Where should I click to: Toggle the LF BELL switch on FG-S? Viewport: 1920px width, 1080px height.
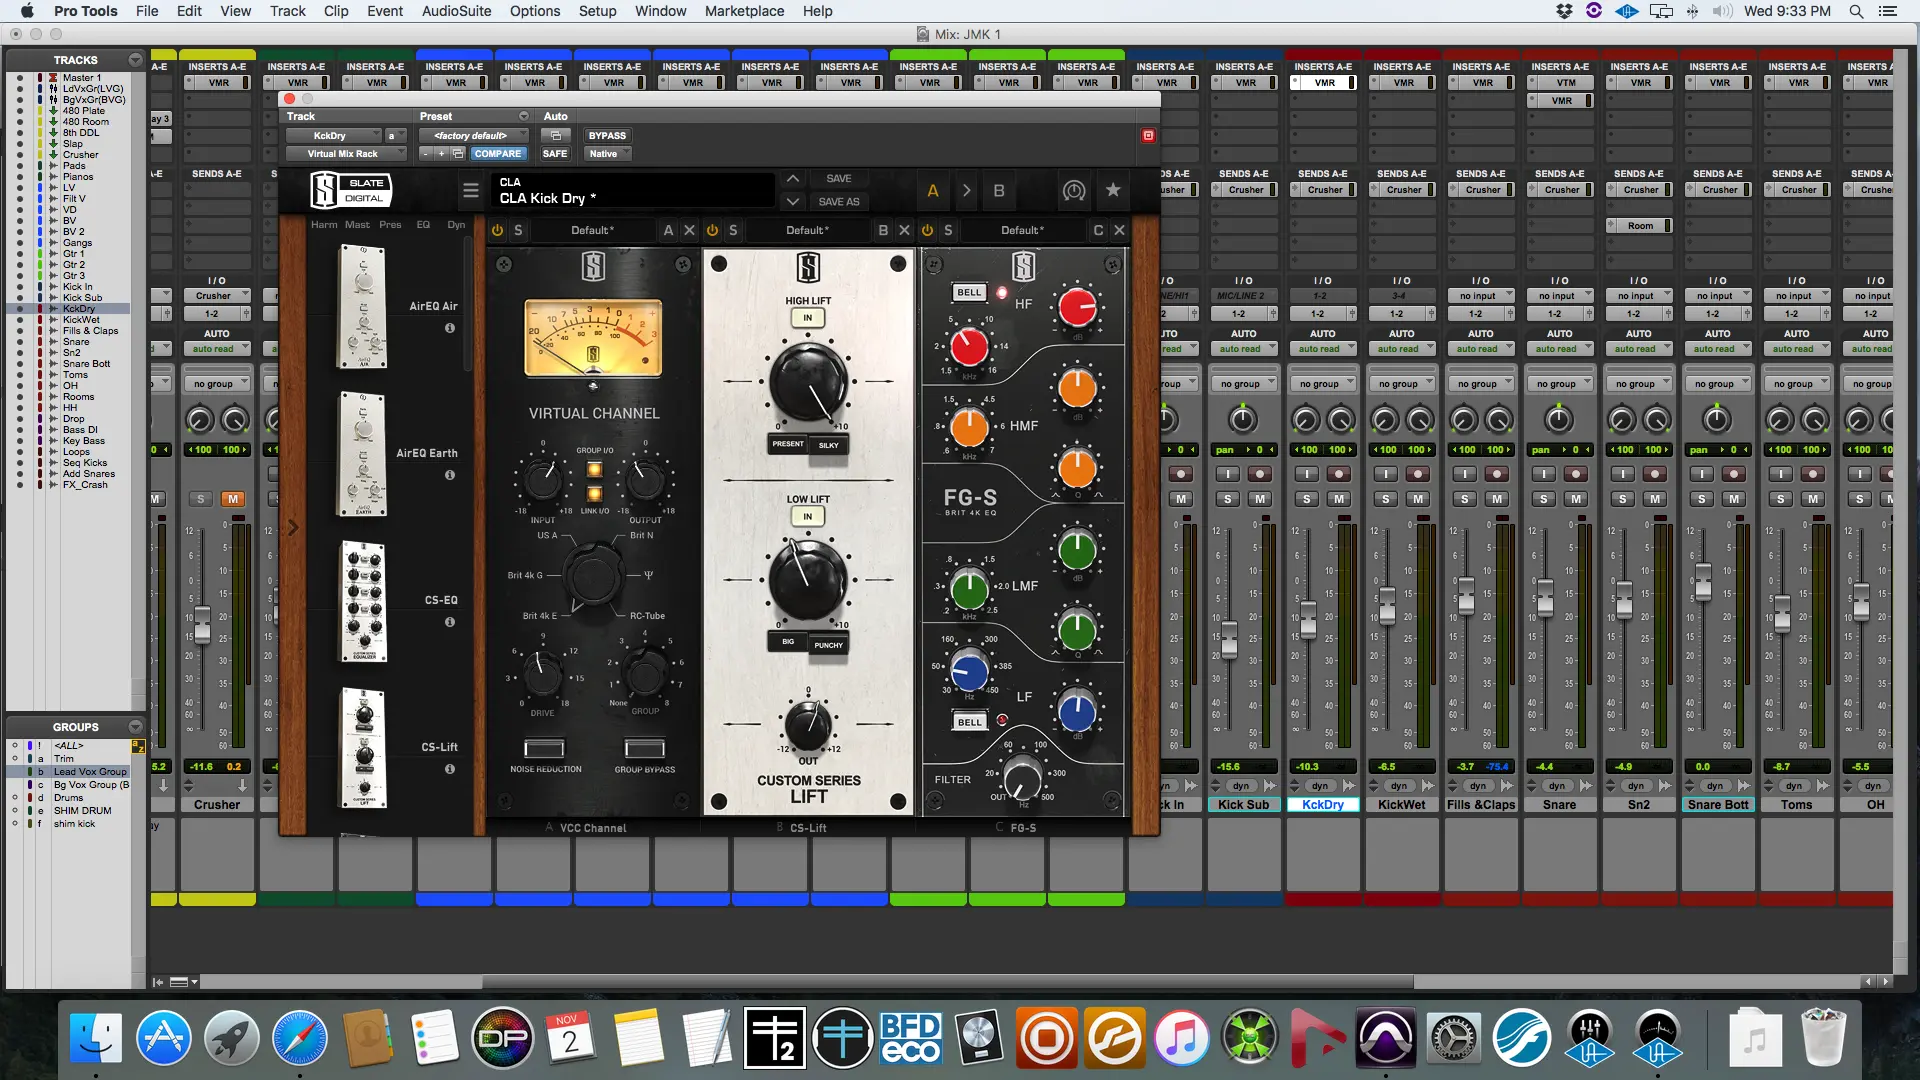[x=970, y=722]
